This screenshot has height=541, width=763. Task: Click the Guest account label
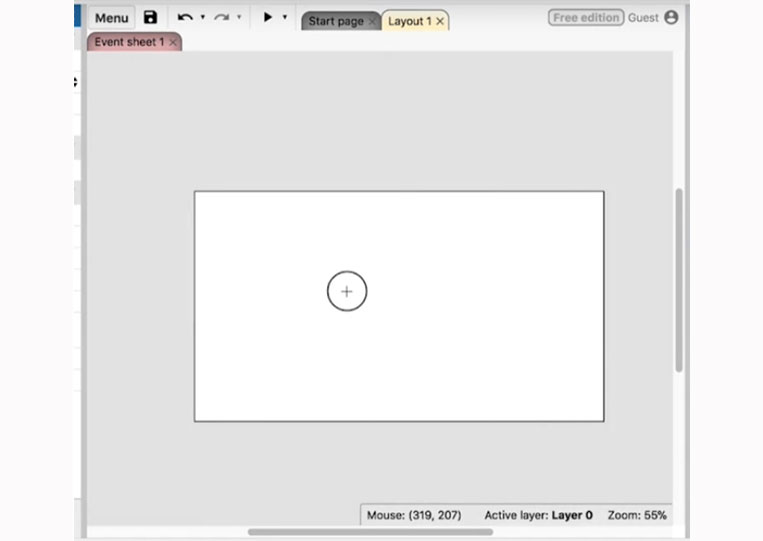[x=643, y=18]
